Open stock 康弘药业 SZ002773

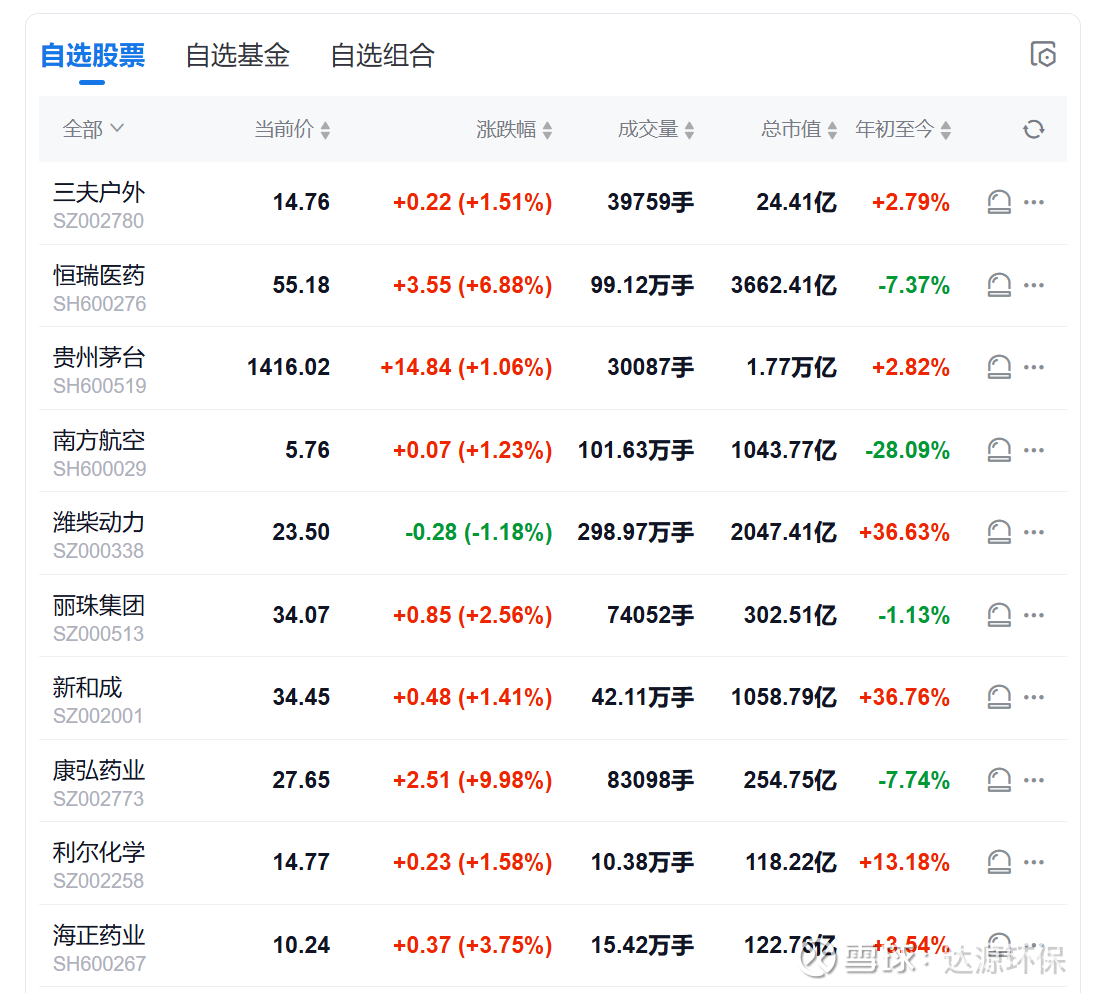pos(99,782)
